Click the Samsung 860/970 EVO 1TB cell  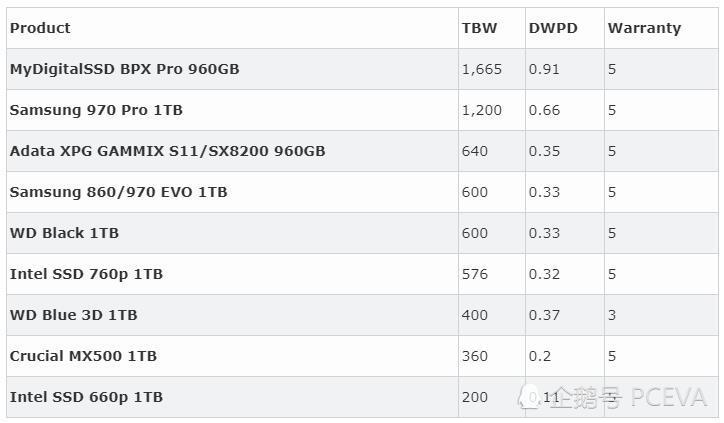pos(118,192)
